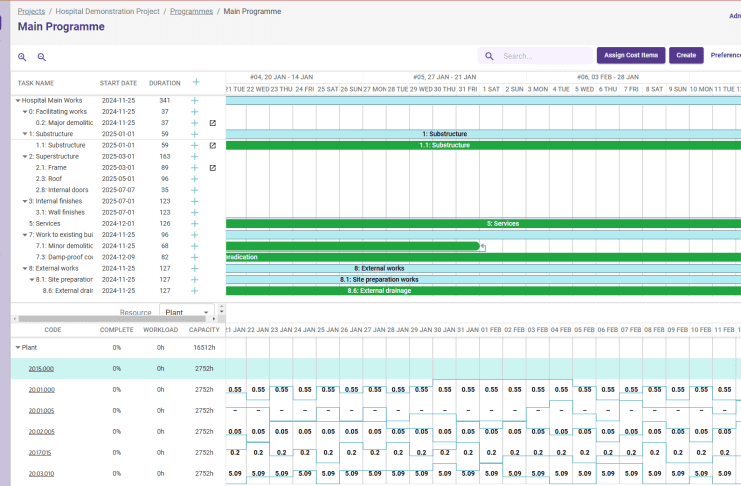Collapse the 2: Superstructure task group

[x=25, y=157]
